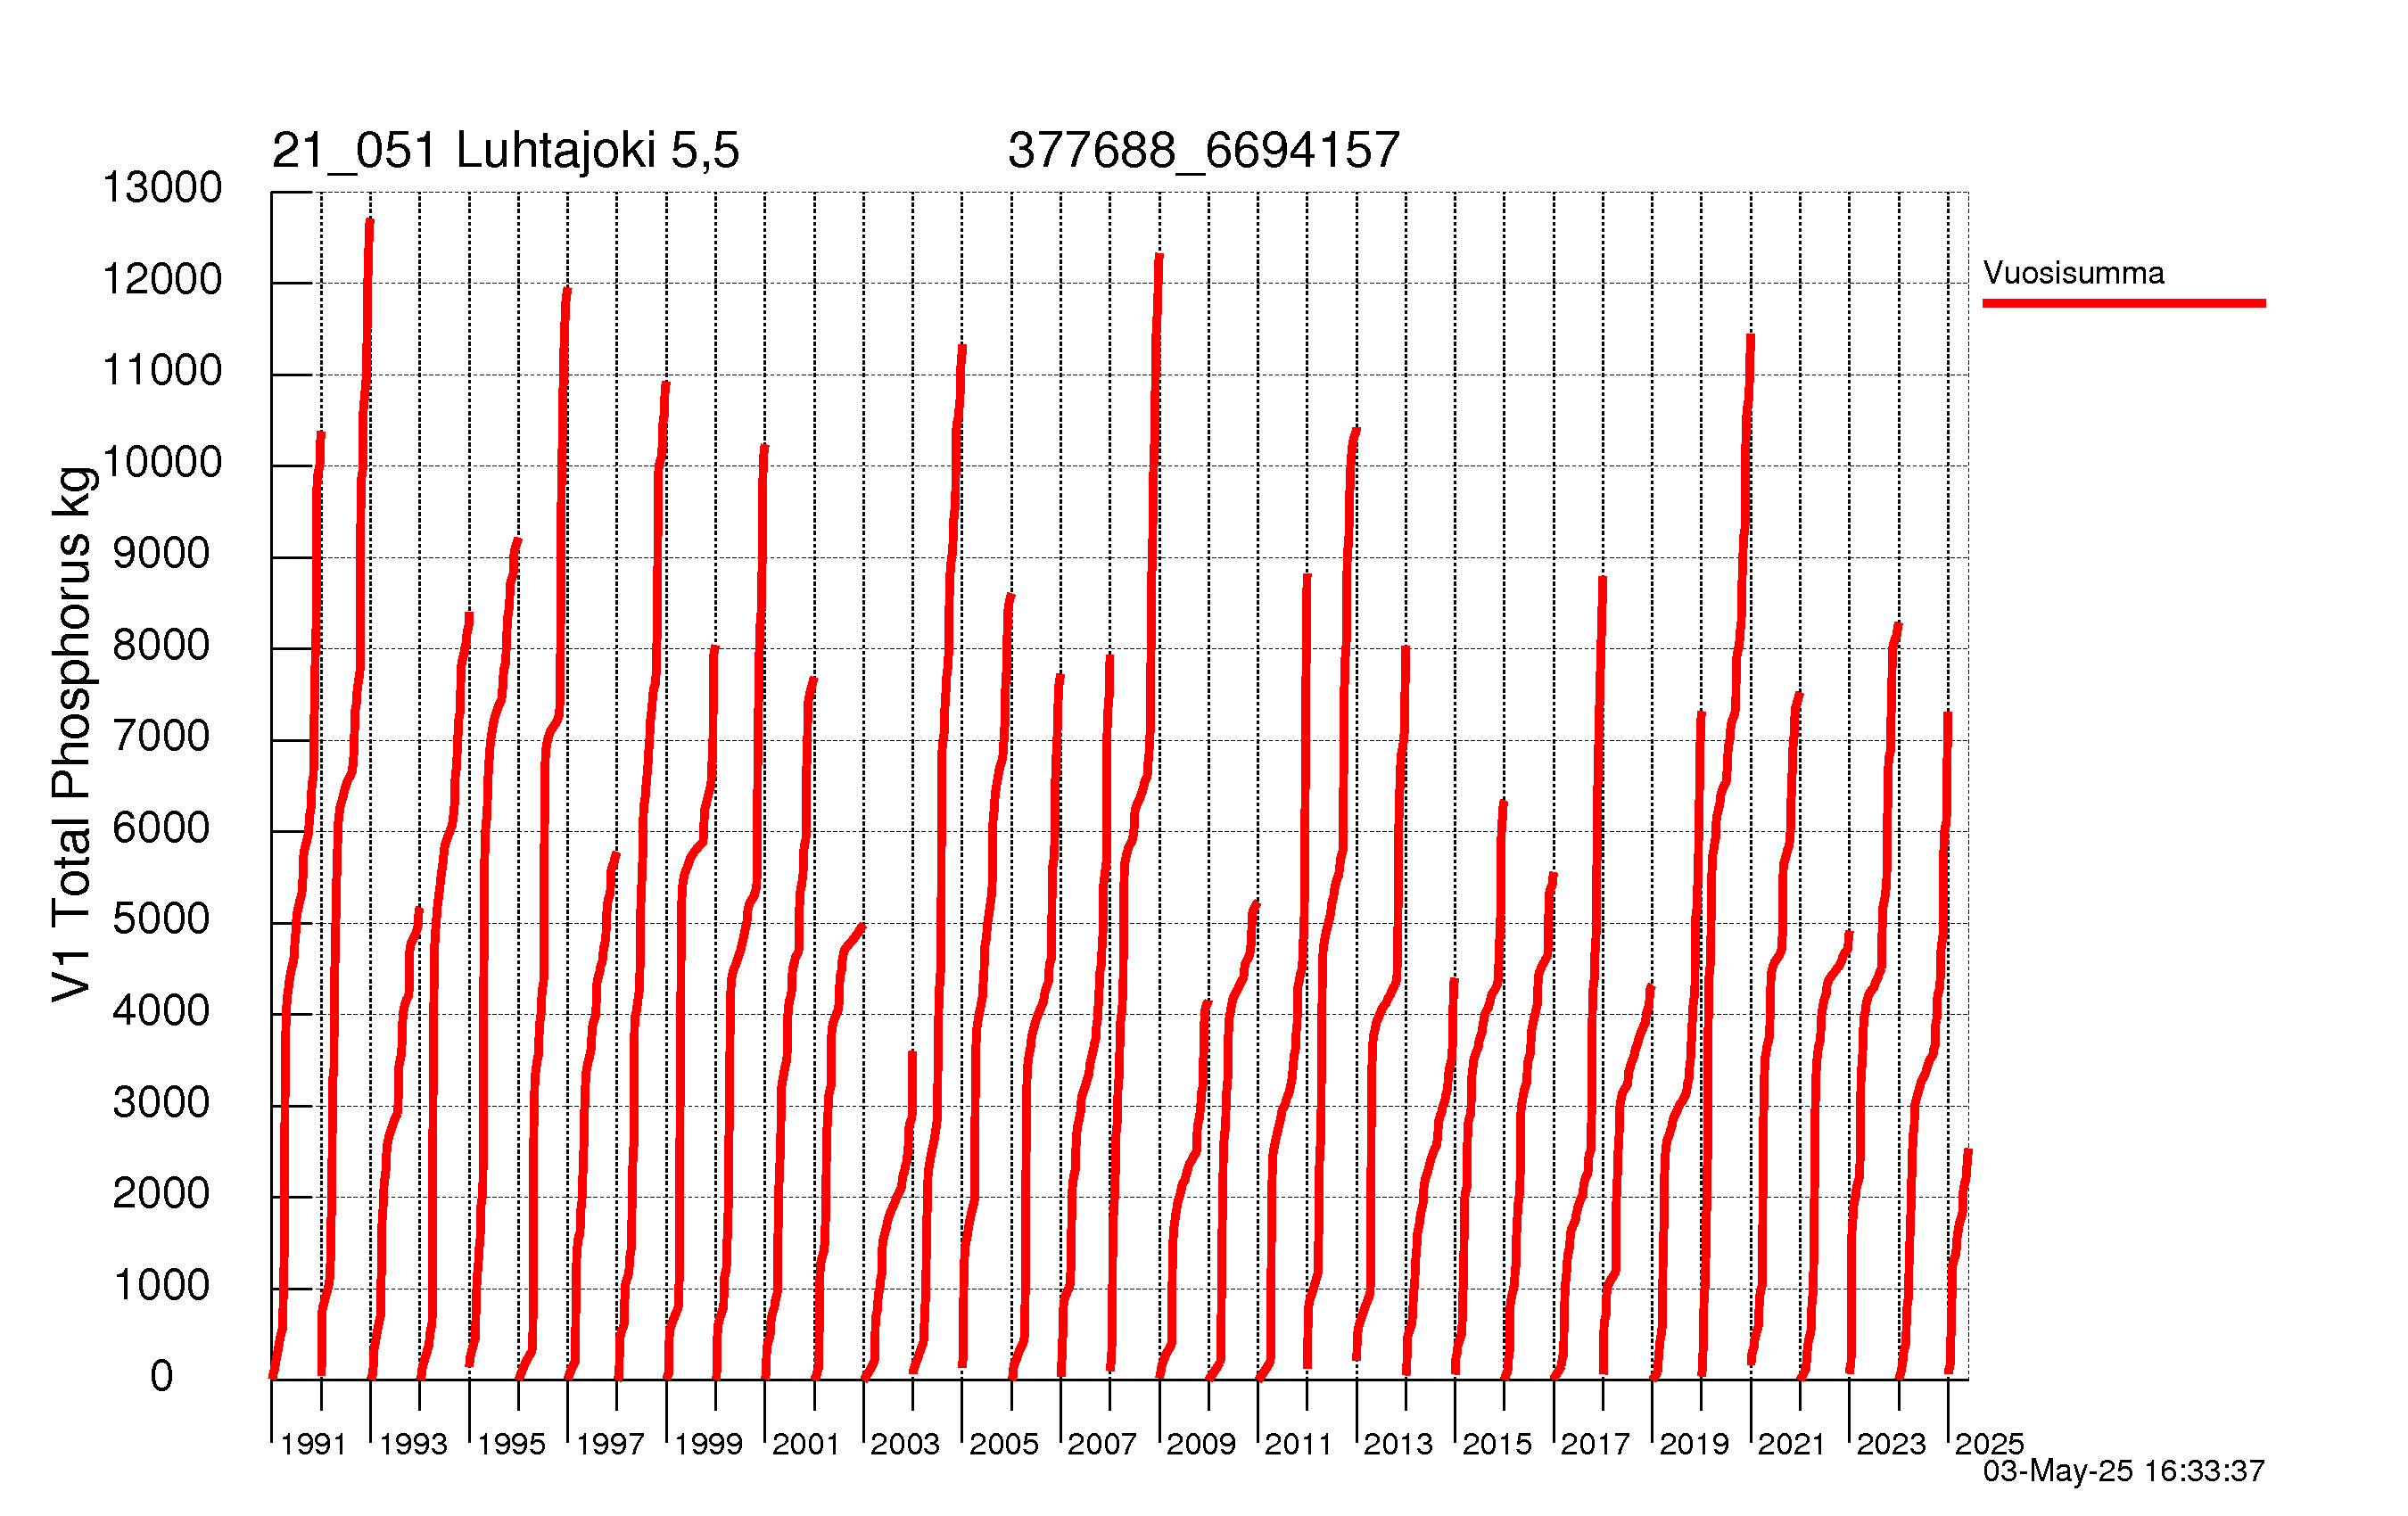Click y-axis value 11000
2408x1516 pixels.
click(162, 371)
